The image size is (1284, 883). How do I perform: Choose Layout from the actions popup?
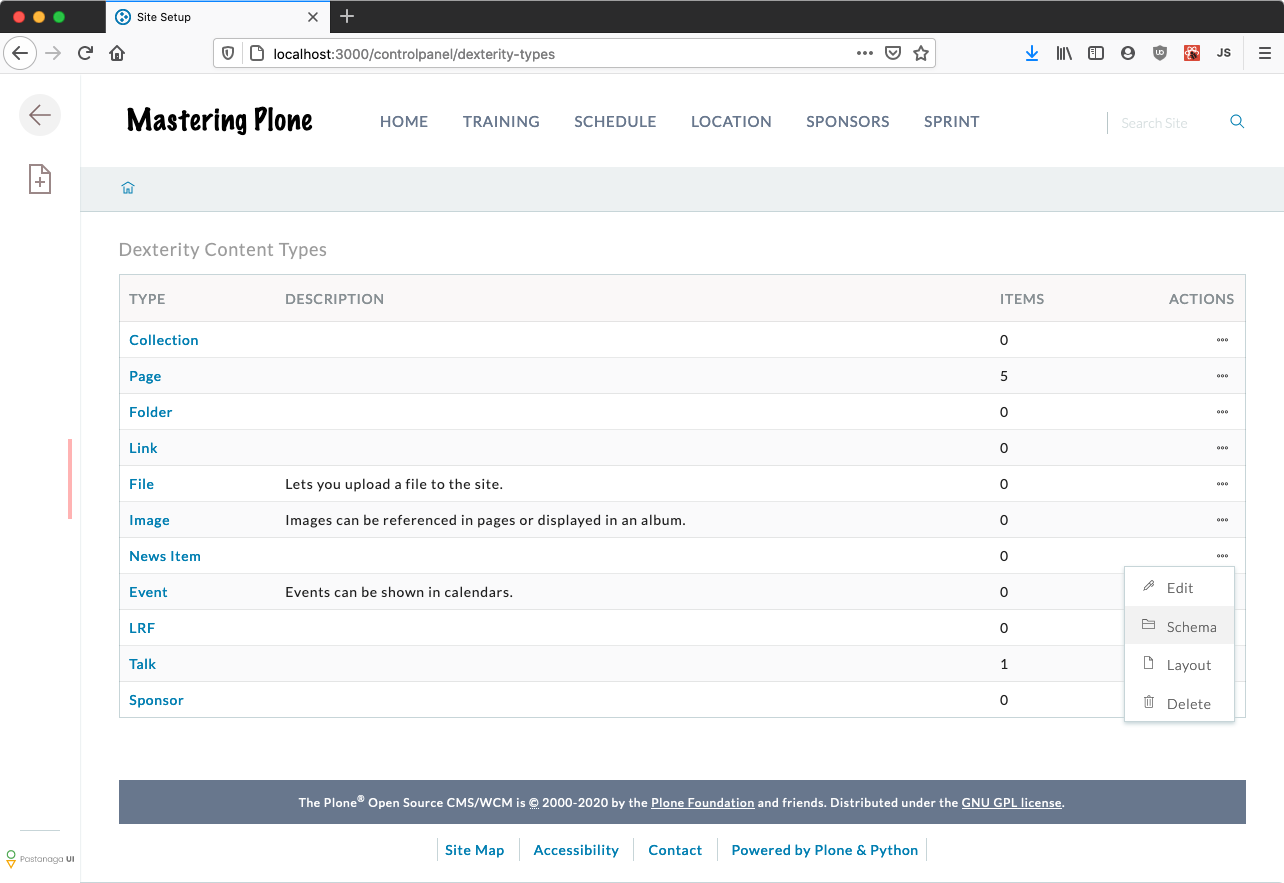click(x=1180, y=665)
